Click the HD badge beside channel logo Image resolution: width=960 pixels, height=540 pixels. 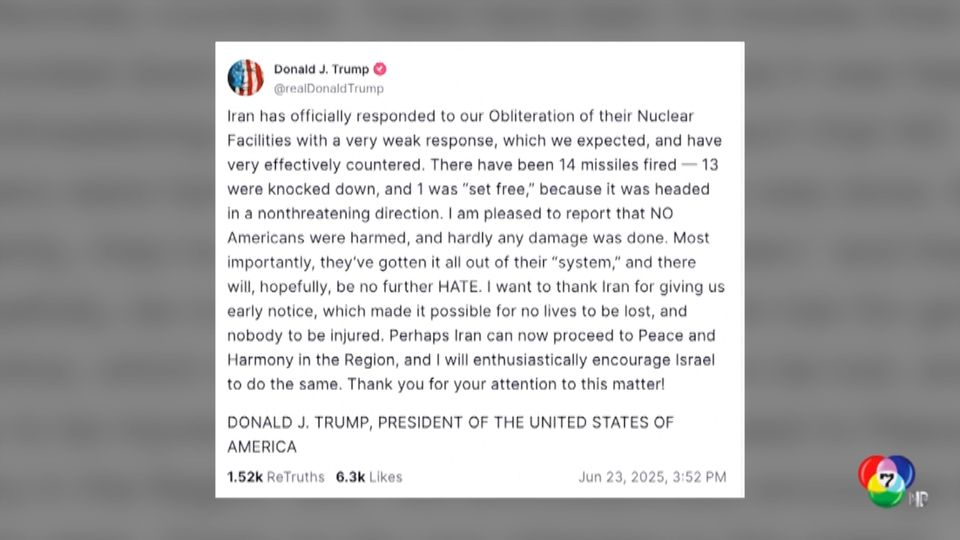(x=919, y=499)
